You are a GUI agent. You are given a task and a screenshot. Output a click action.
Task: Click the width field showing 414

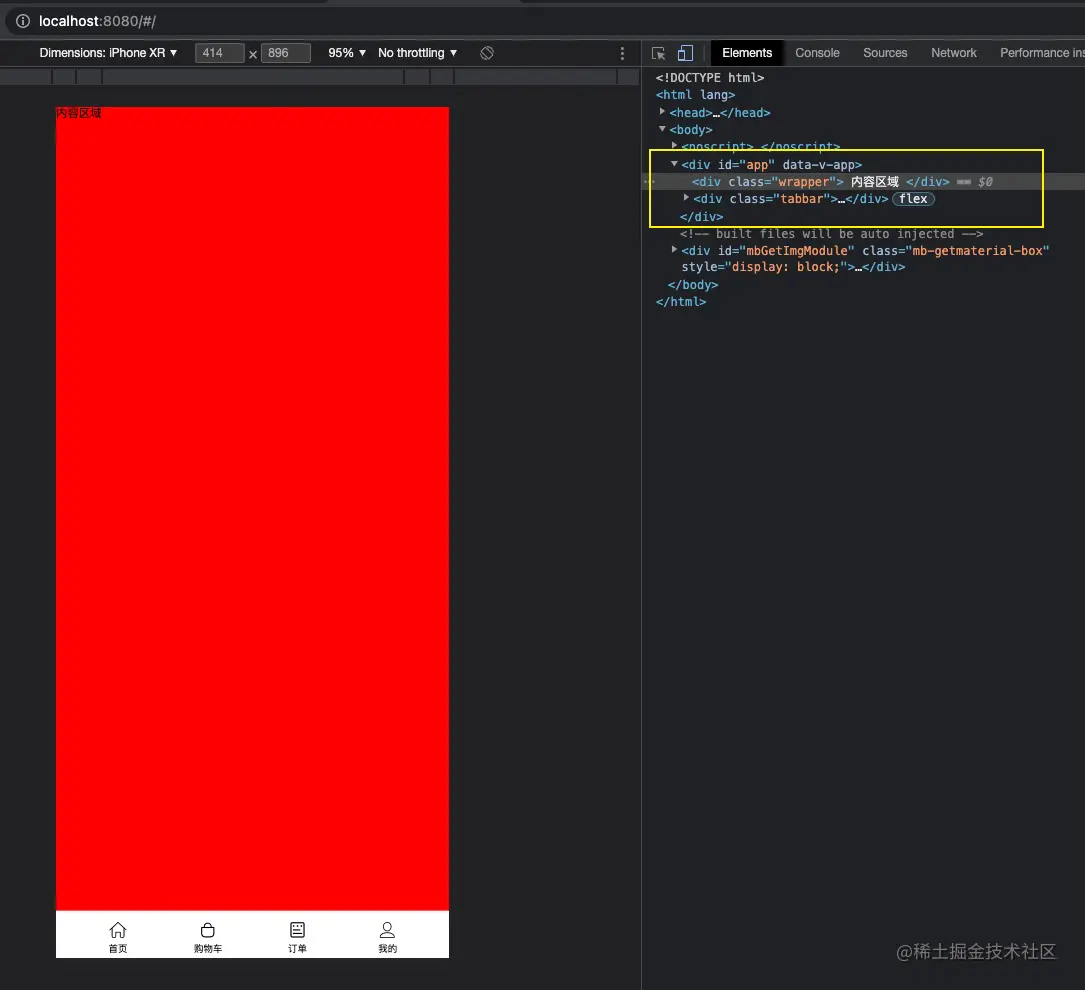coord(219,53)
